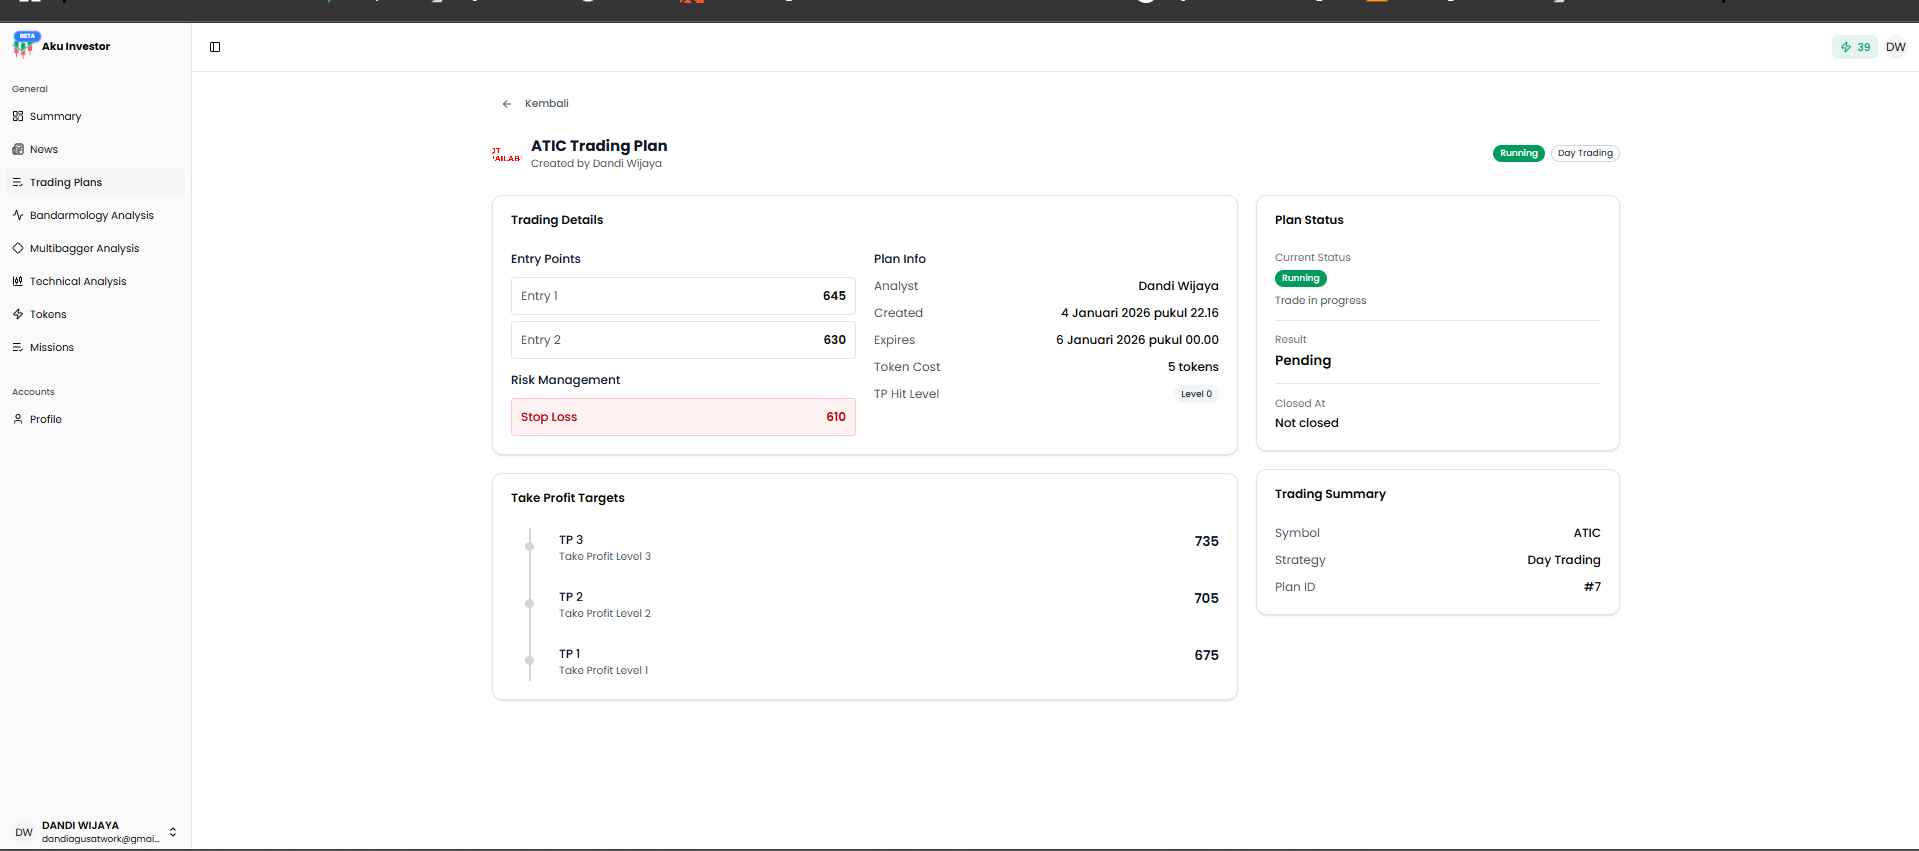The image size is (1919, 851).
Task: Click the Created date '4 Januari 2026 pukul 22.16'
Action: coord(1140,313)
